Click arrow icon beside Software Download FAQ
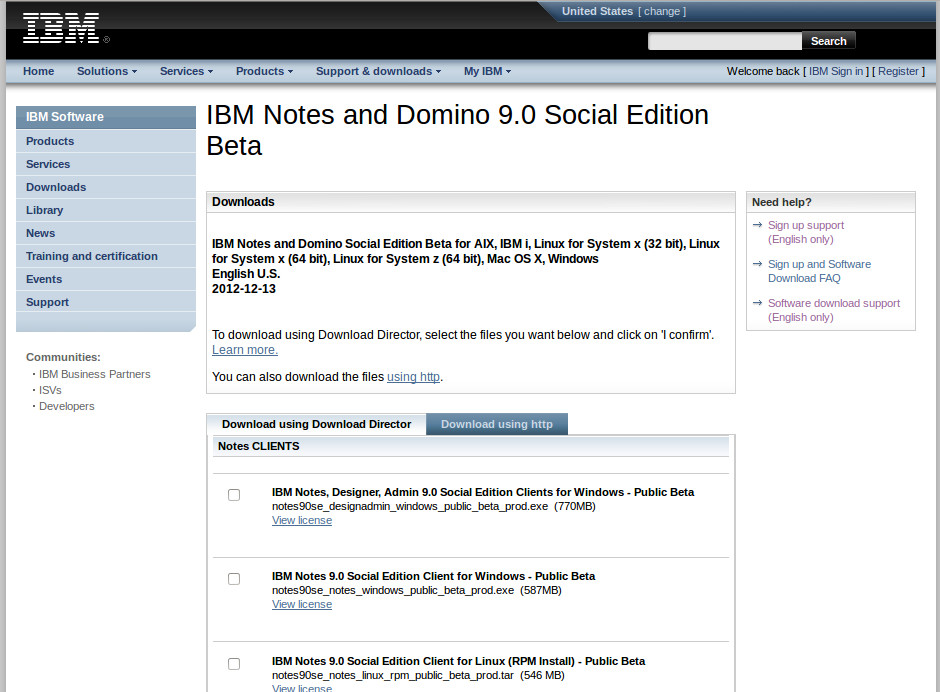The width and height of the screenshot is (940, 692). click(757, 264)
